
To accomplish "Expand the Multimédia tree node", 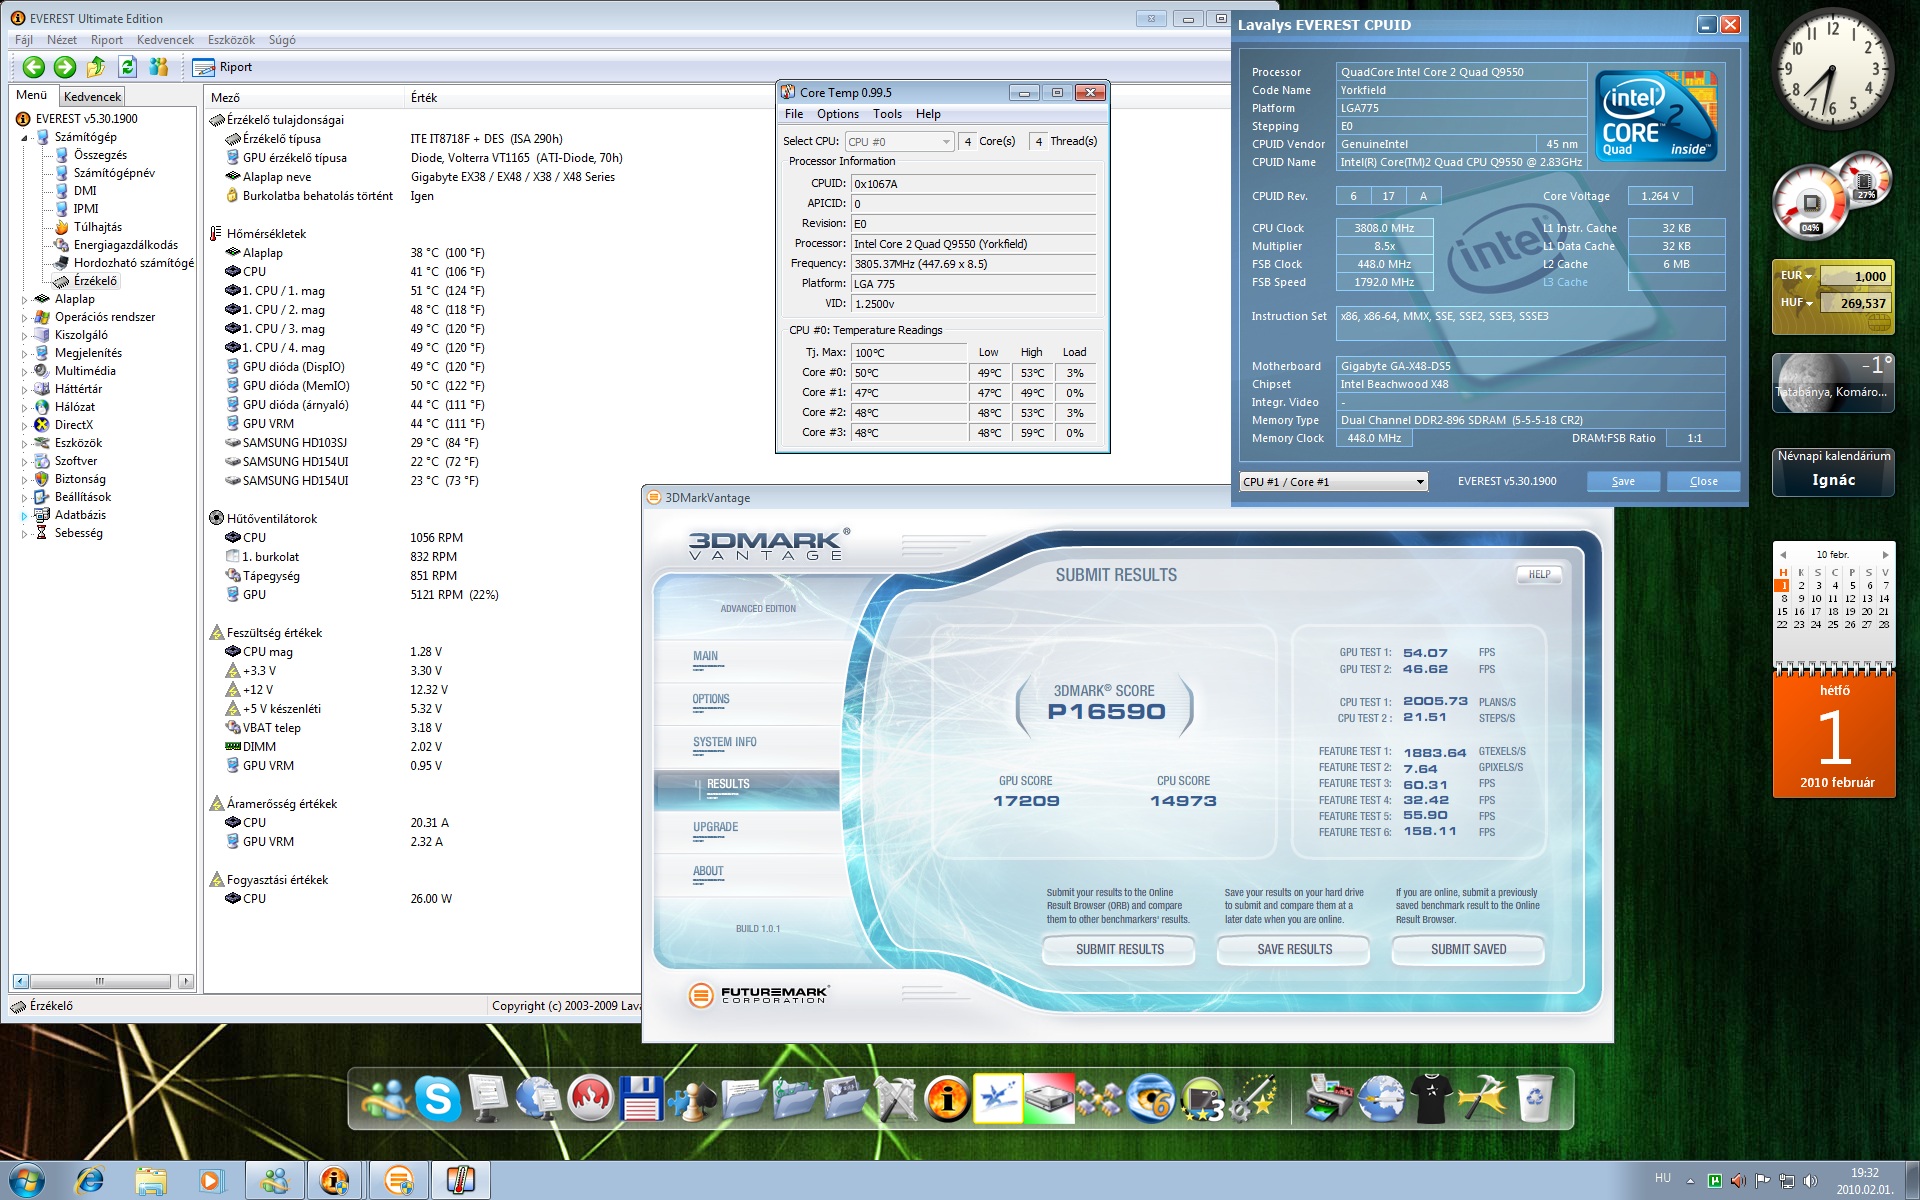I will coord(25,371).
